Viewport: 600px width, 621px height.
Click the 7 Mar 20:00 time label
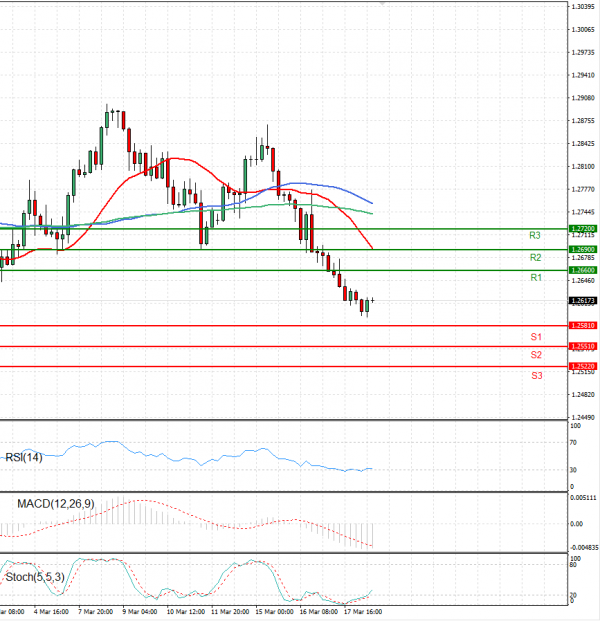[95, 612]
